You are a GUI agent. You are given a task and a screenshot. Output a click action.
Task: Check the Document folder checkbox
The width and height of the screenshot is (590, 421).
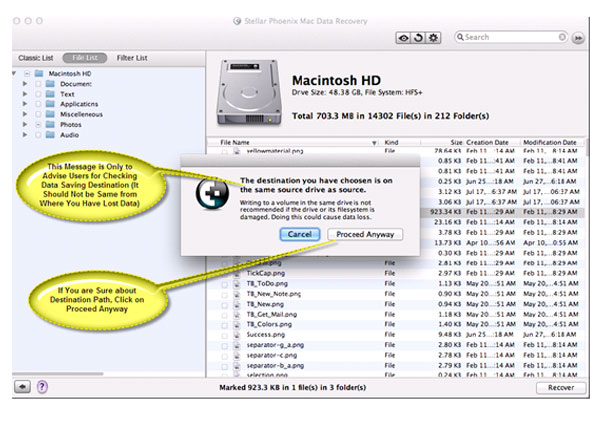coord(38,84)
